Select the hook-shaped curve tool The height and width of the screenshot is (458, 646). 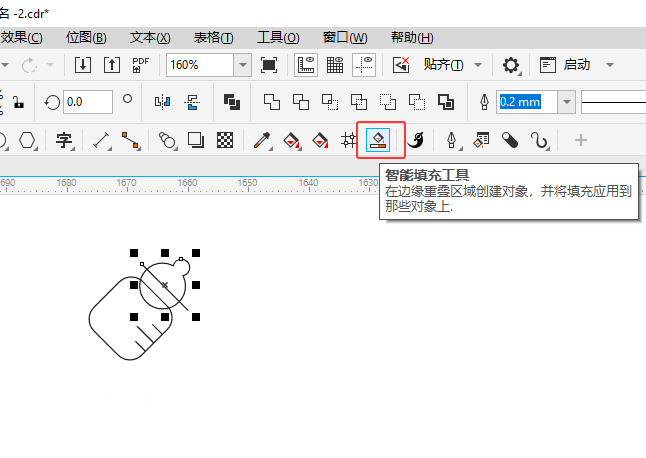point(539,140)
